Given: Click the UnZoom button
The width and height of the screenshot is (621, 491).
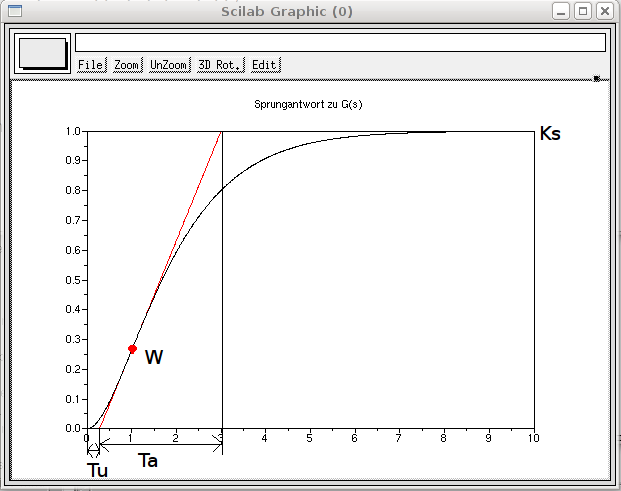Looking at the screenshot, I should click(x=168, y=65).
